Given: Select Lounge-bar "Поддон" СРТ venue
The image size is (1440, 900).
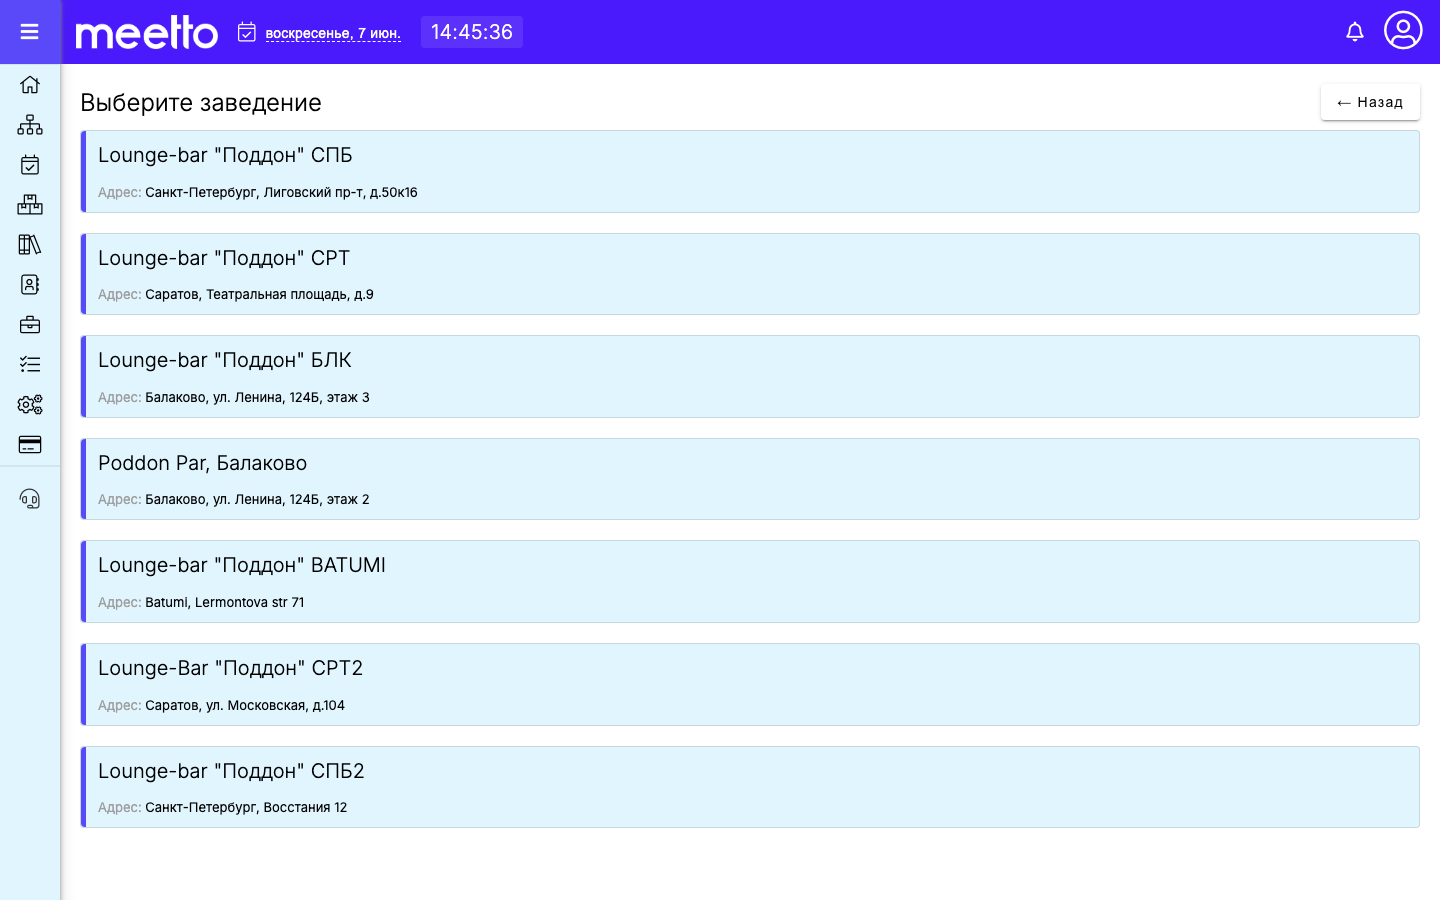Looking at the screenshot, I should pos(750,274).
